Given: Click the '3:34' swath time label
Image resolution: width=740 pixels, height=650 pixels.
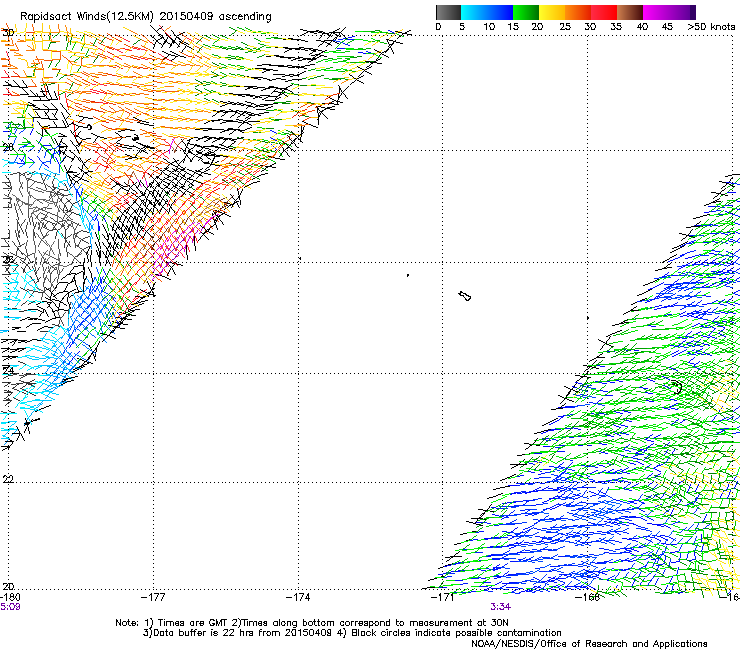Looking at the screenshot, I should tap(500, 607).
